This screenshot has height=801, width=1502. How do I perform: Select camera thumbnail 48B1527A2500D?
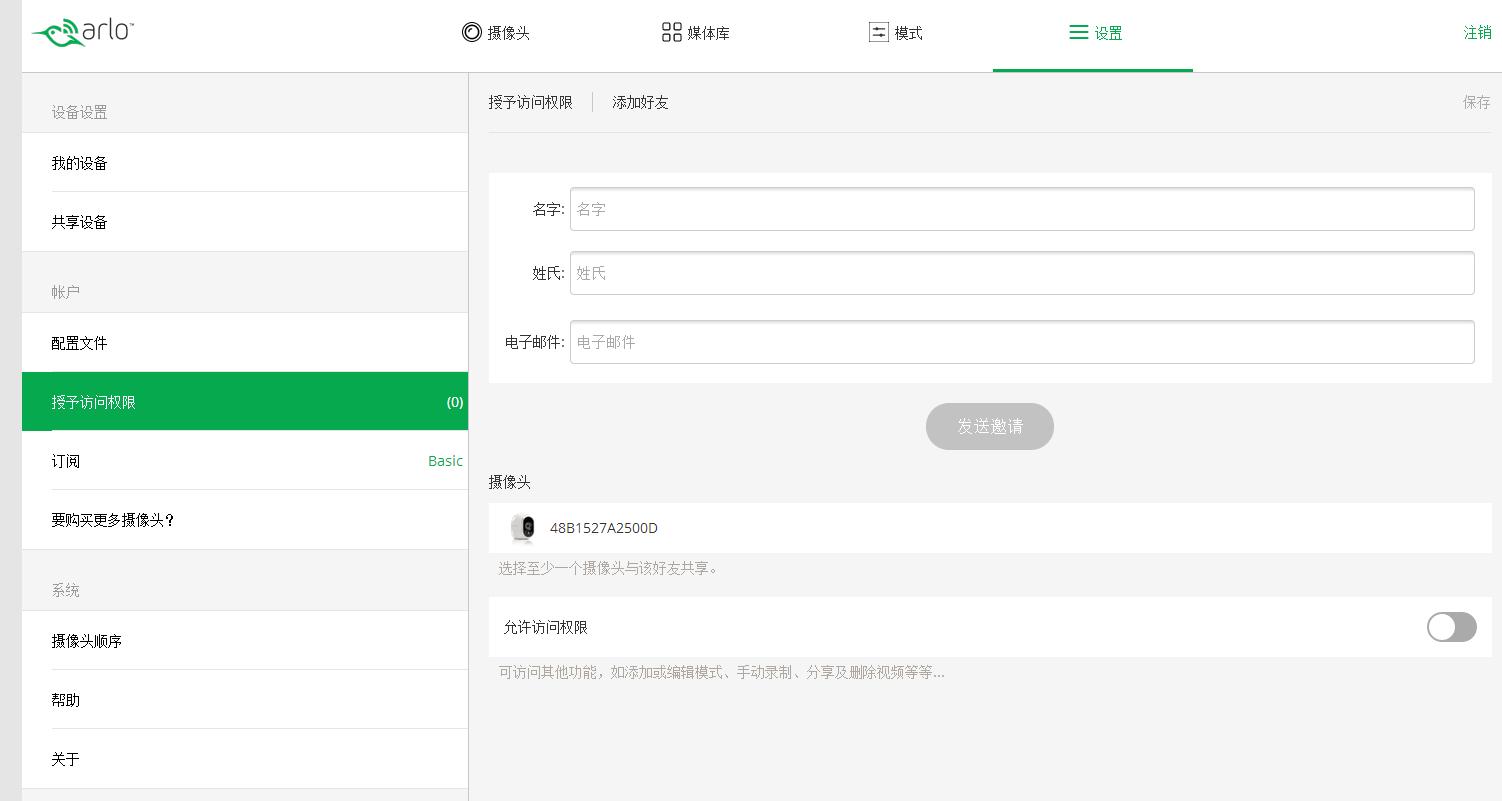[x=522, y=528]
